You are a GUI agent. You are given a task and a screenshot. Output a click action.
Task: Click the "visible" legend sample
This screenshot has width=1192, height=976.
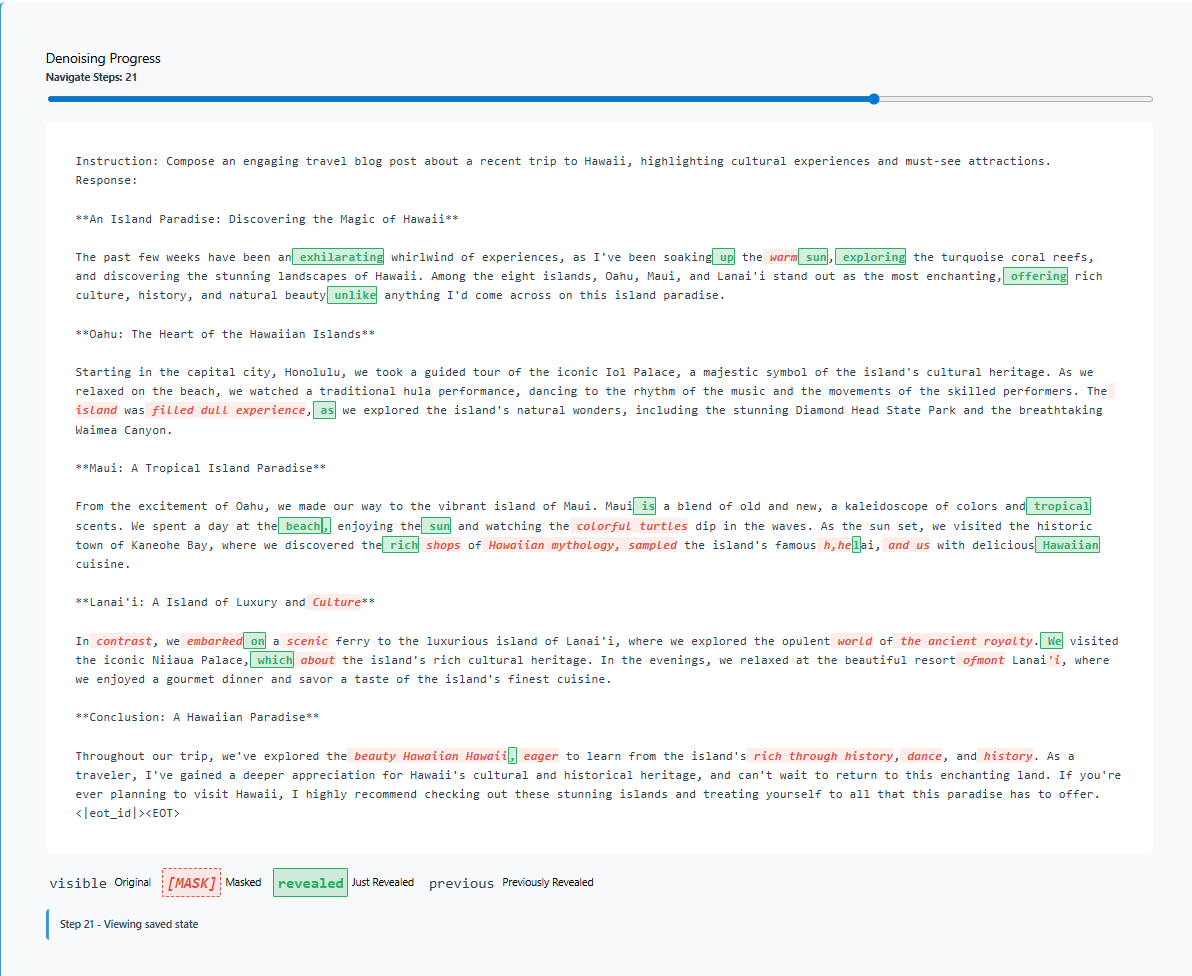point(78,883)
